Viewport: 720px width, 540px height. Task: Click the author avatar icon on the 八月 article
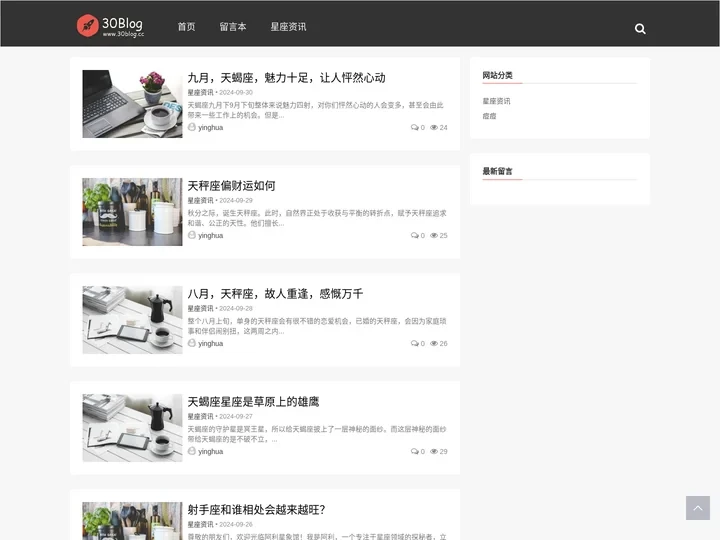[x=192, y=343]
